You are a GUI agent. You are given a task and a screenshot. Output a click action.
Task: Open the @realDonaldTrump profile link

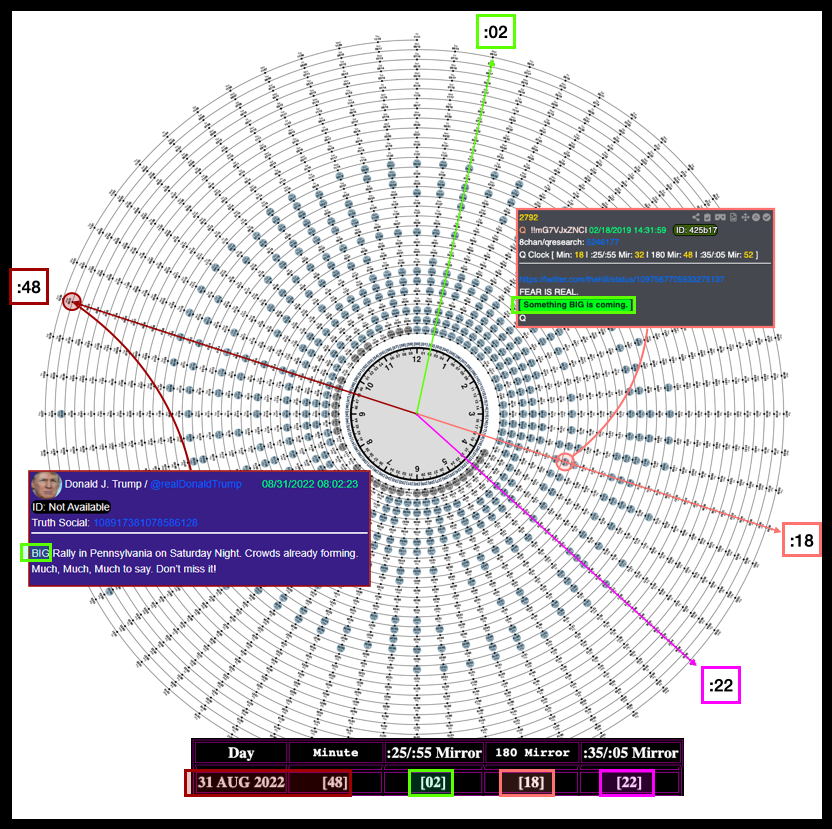196,484
